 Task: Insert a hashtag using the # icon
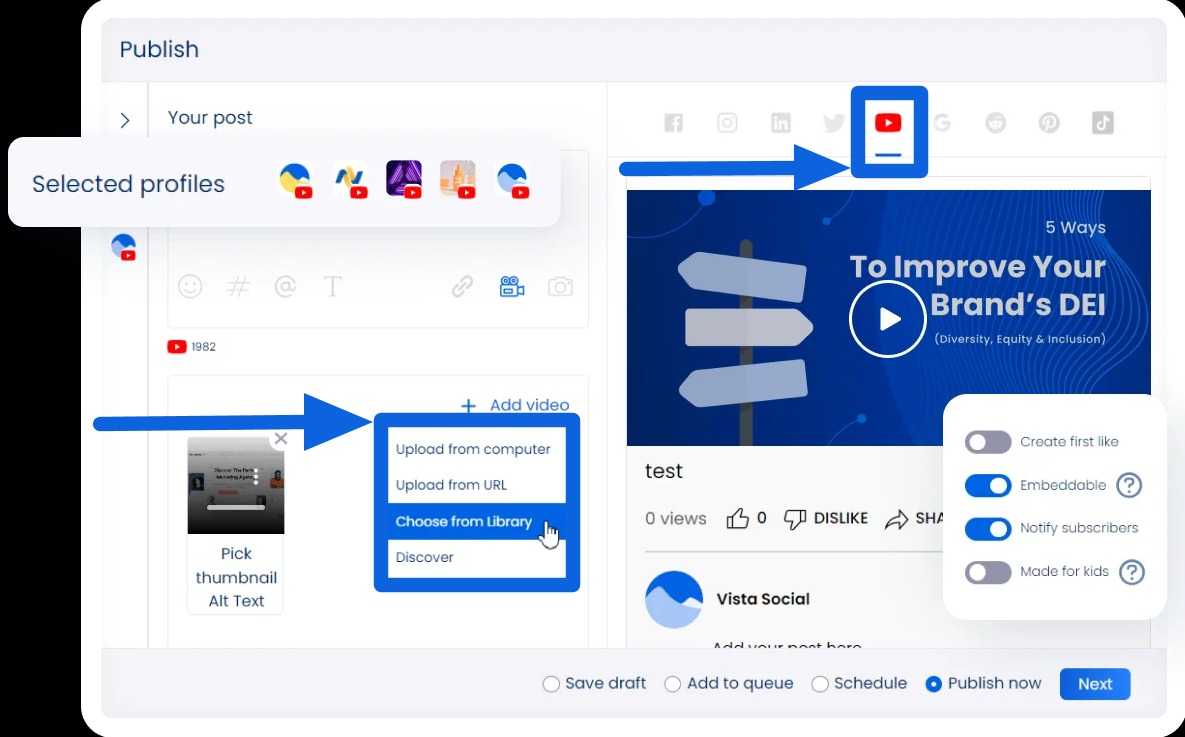tap(238, 287)
